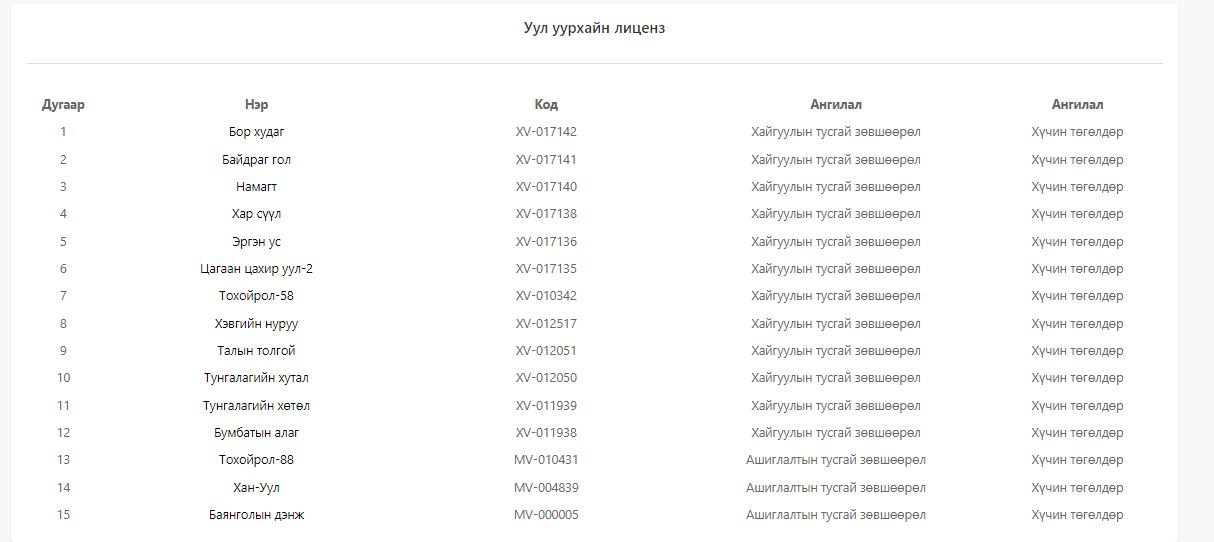1214x542 pixels.
Task: Click code XV-017136 for Эргэн ус
Action: point(546,241)
